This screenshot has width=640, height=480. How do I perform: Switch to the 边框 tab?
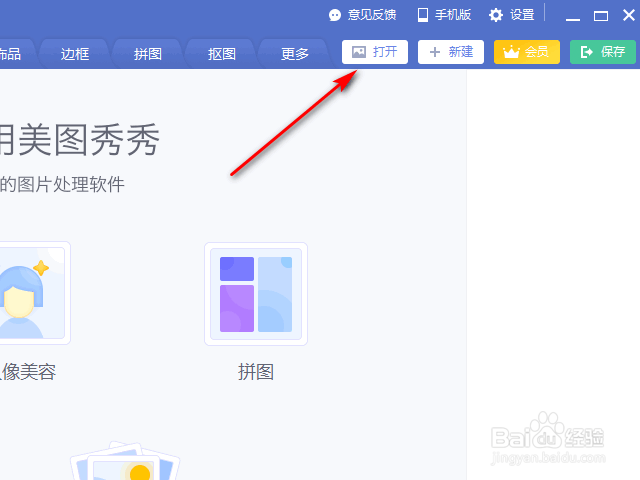click(75, 54)
